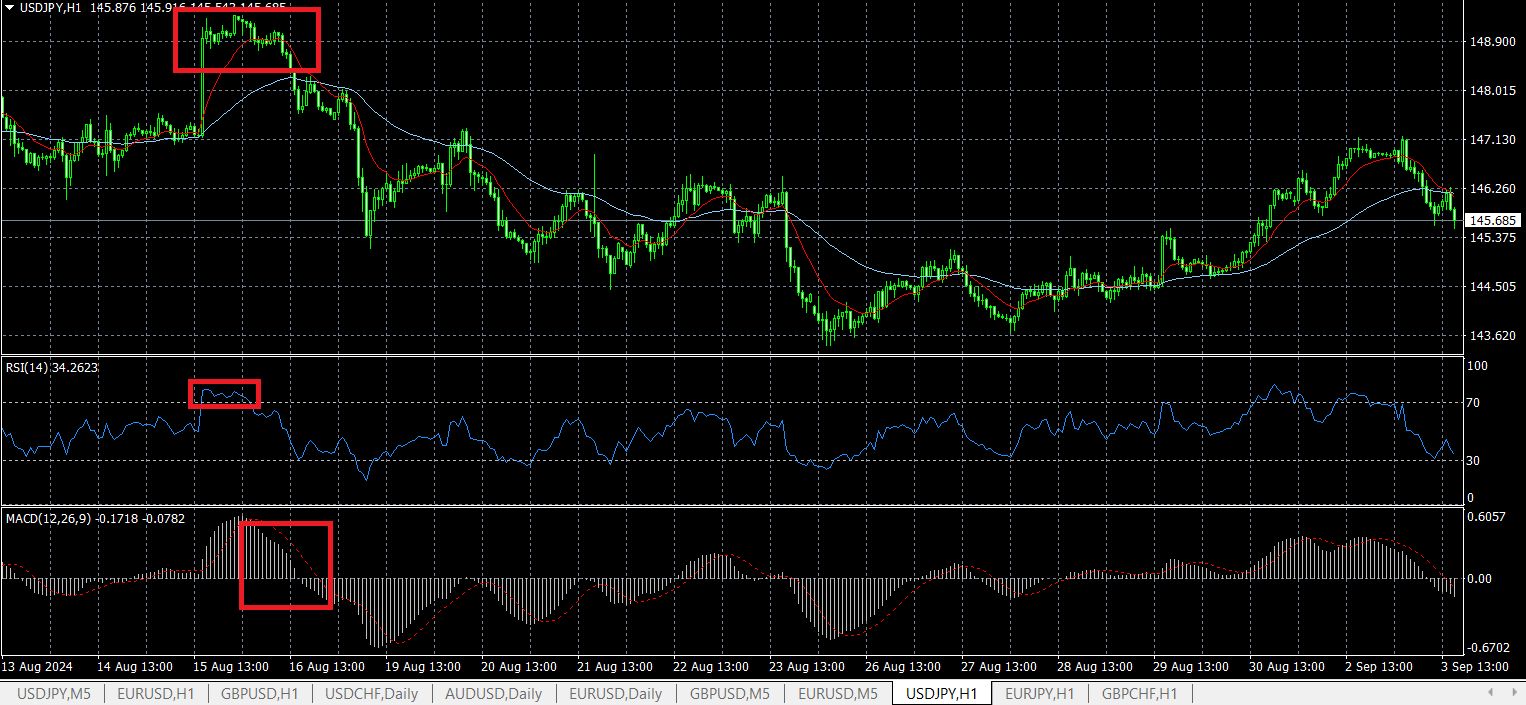Click the 27 Aug 13:00 time label
This screenshot has height=705, width=1526.
999,667
